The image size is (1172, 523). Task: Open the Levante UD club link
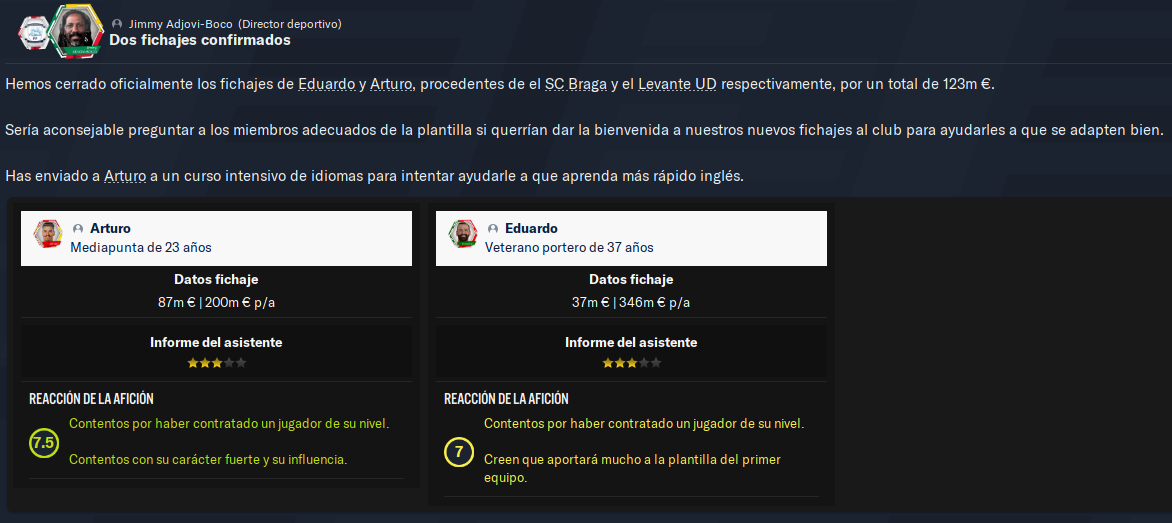tap(677, 84)
